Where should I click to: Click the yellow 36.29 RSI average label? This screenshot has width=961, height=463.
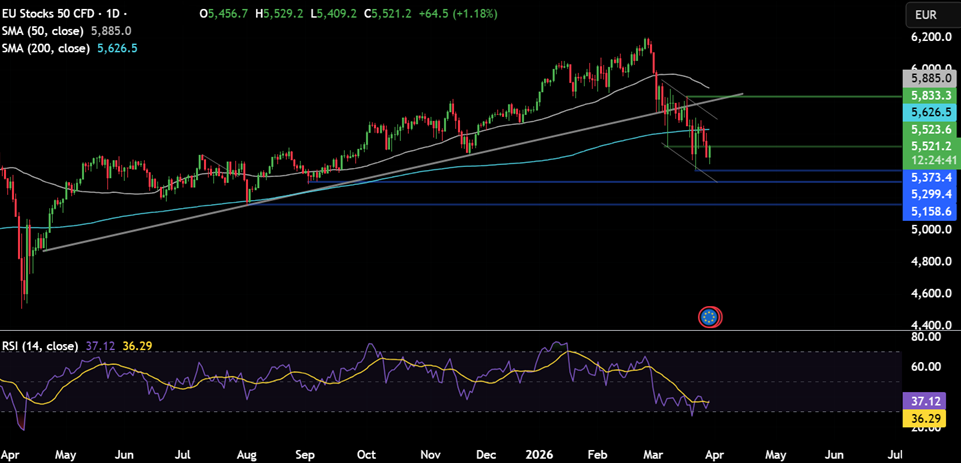point(929,416)
